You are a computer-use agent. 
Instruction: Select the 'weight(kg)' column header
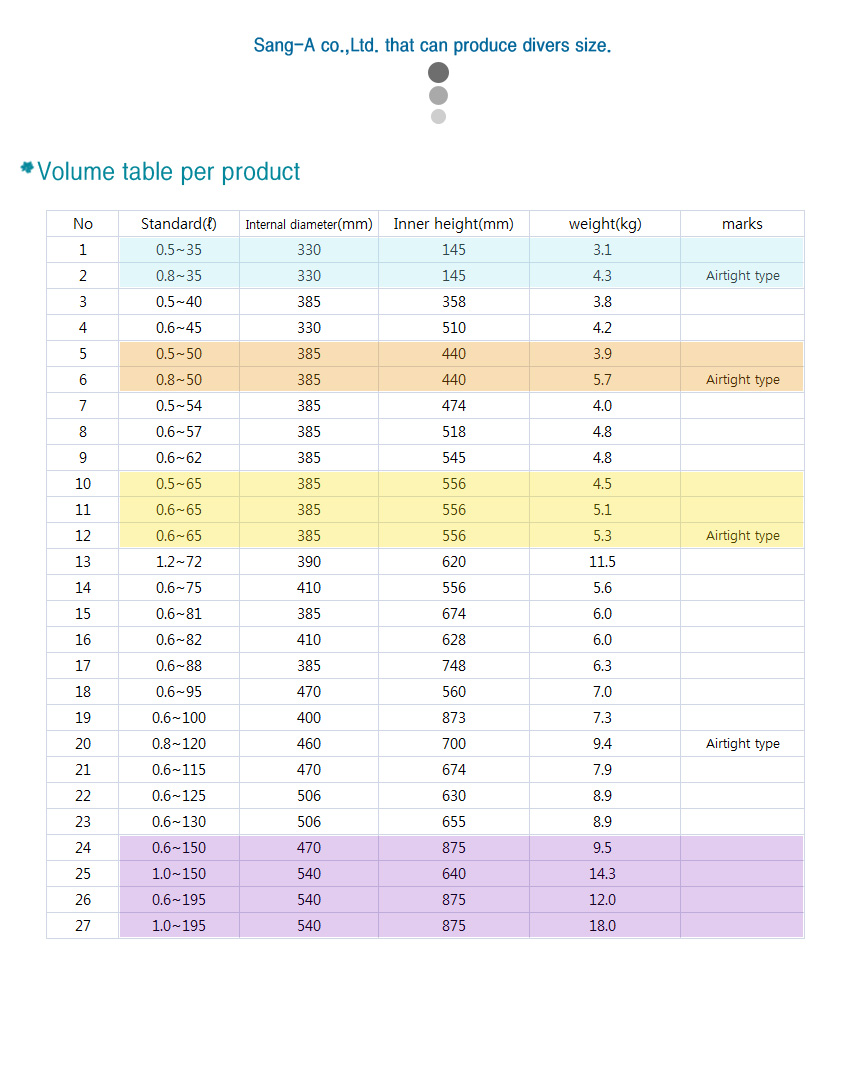pyautogui.click(x=605, y=224)
